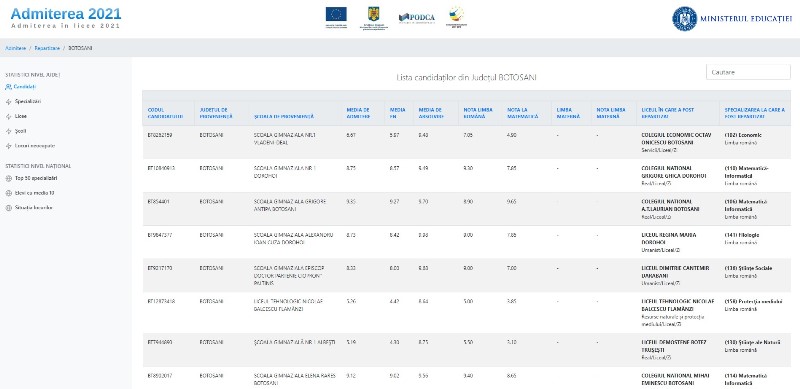Open the Candidați sidebar item
The height and width of the screenshot is (389, 800).
[x=25, y=87]
